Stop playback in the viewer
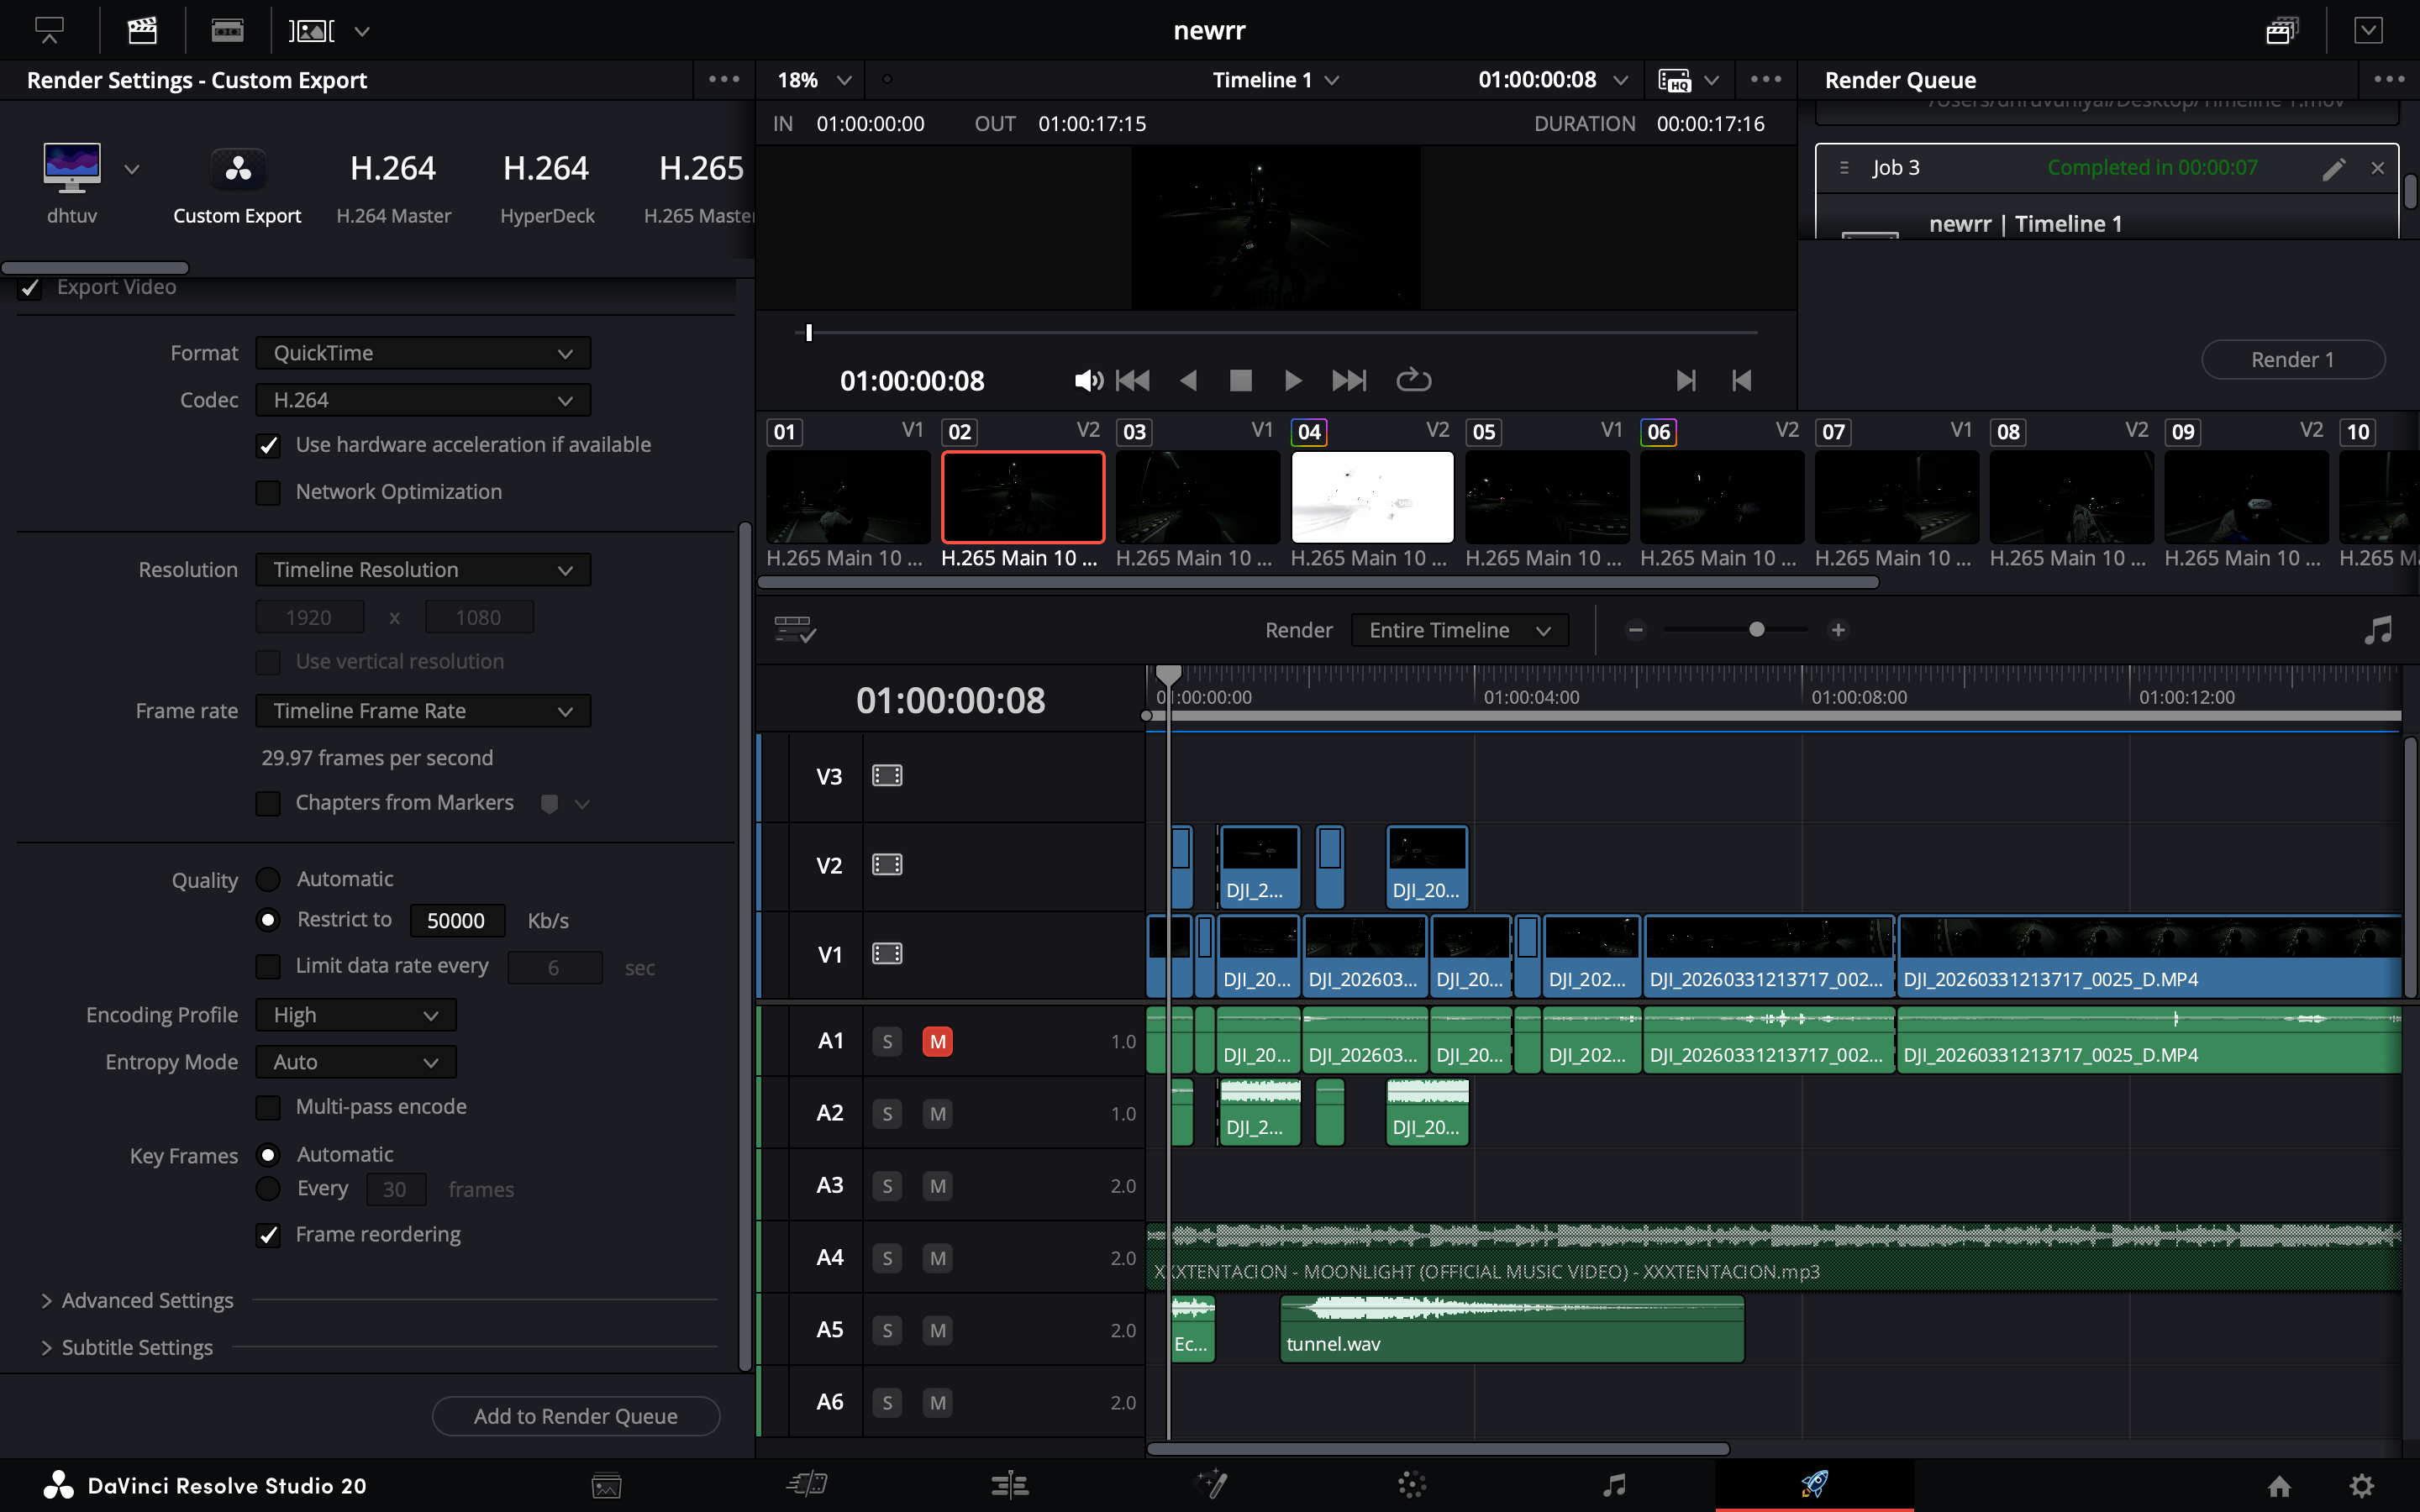The image size is (2420, 1512). point(1240,380)
